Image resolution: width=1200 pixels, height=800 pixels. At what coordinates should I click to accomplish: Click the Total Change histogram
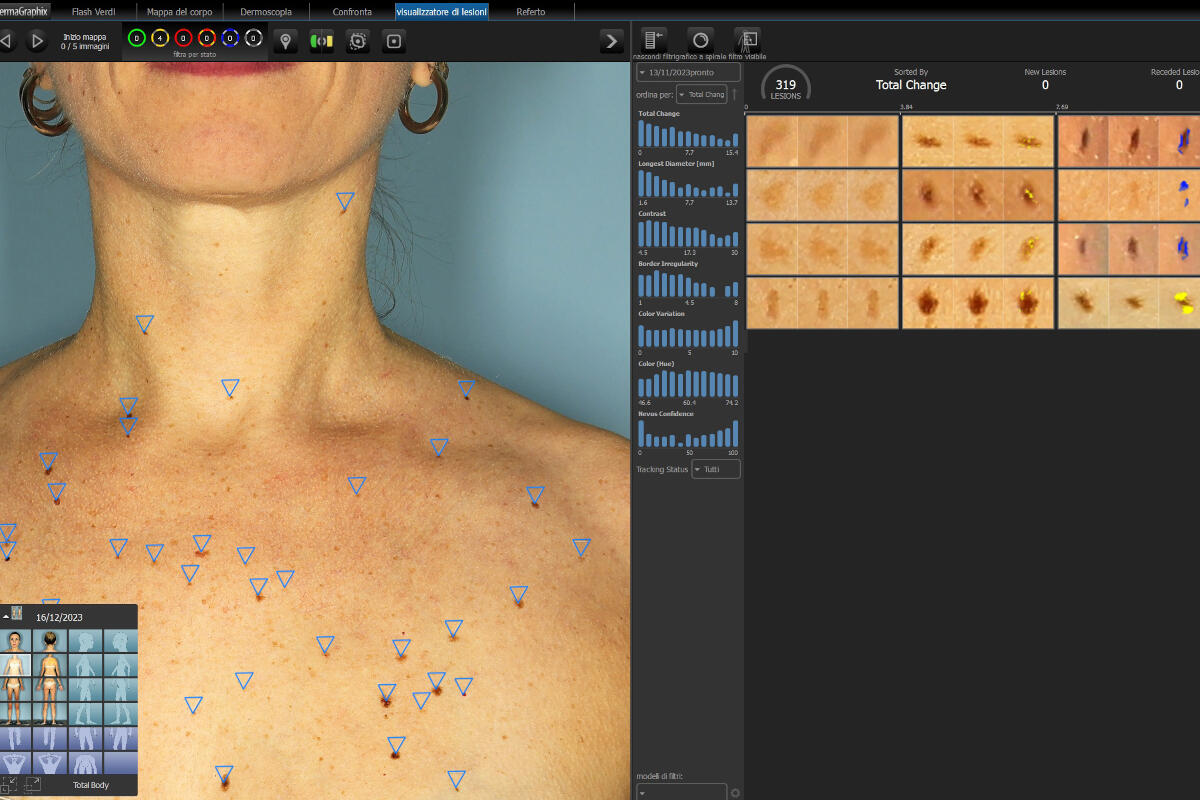click(x=688, y=133)
